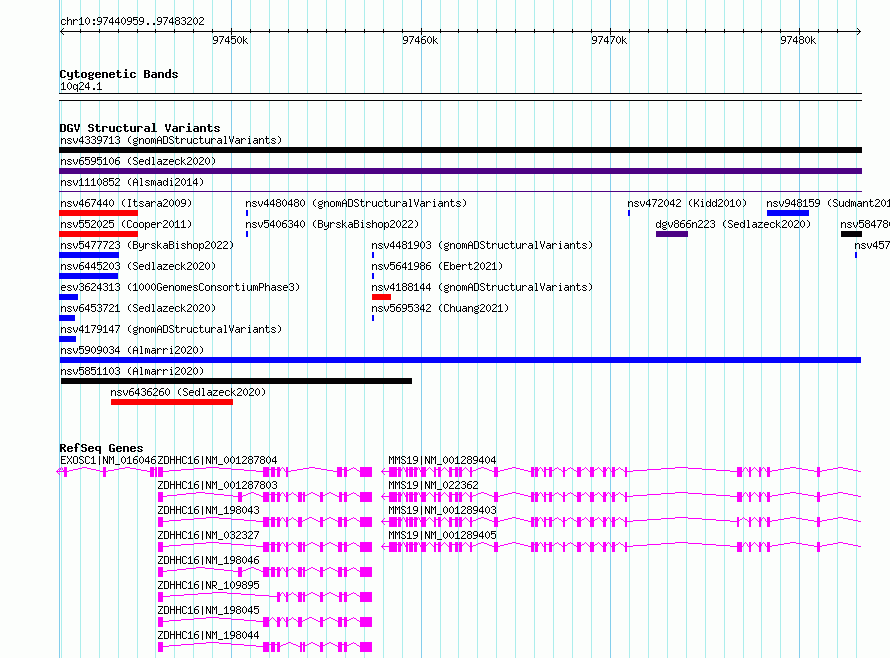Click black bar of nsv4339713
This screenshot has height=658, width=890.
460,150
